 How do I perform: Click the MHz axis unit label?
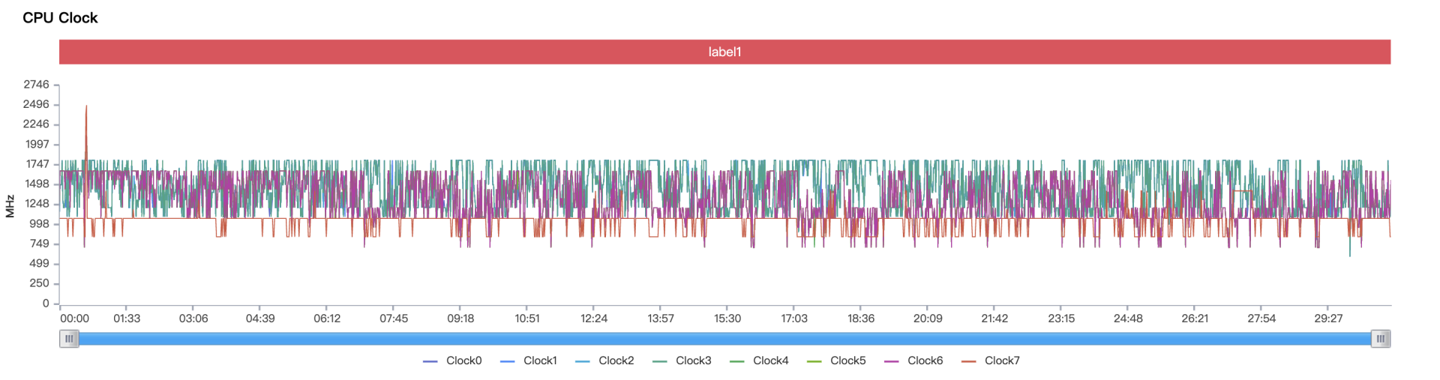[9, 206]
